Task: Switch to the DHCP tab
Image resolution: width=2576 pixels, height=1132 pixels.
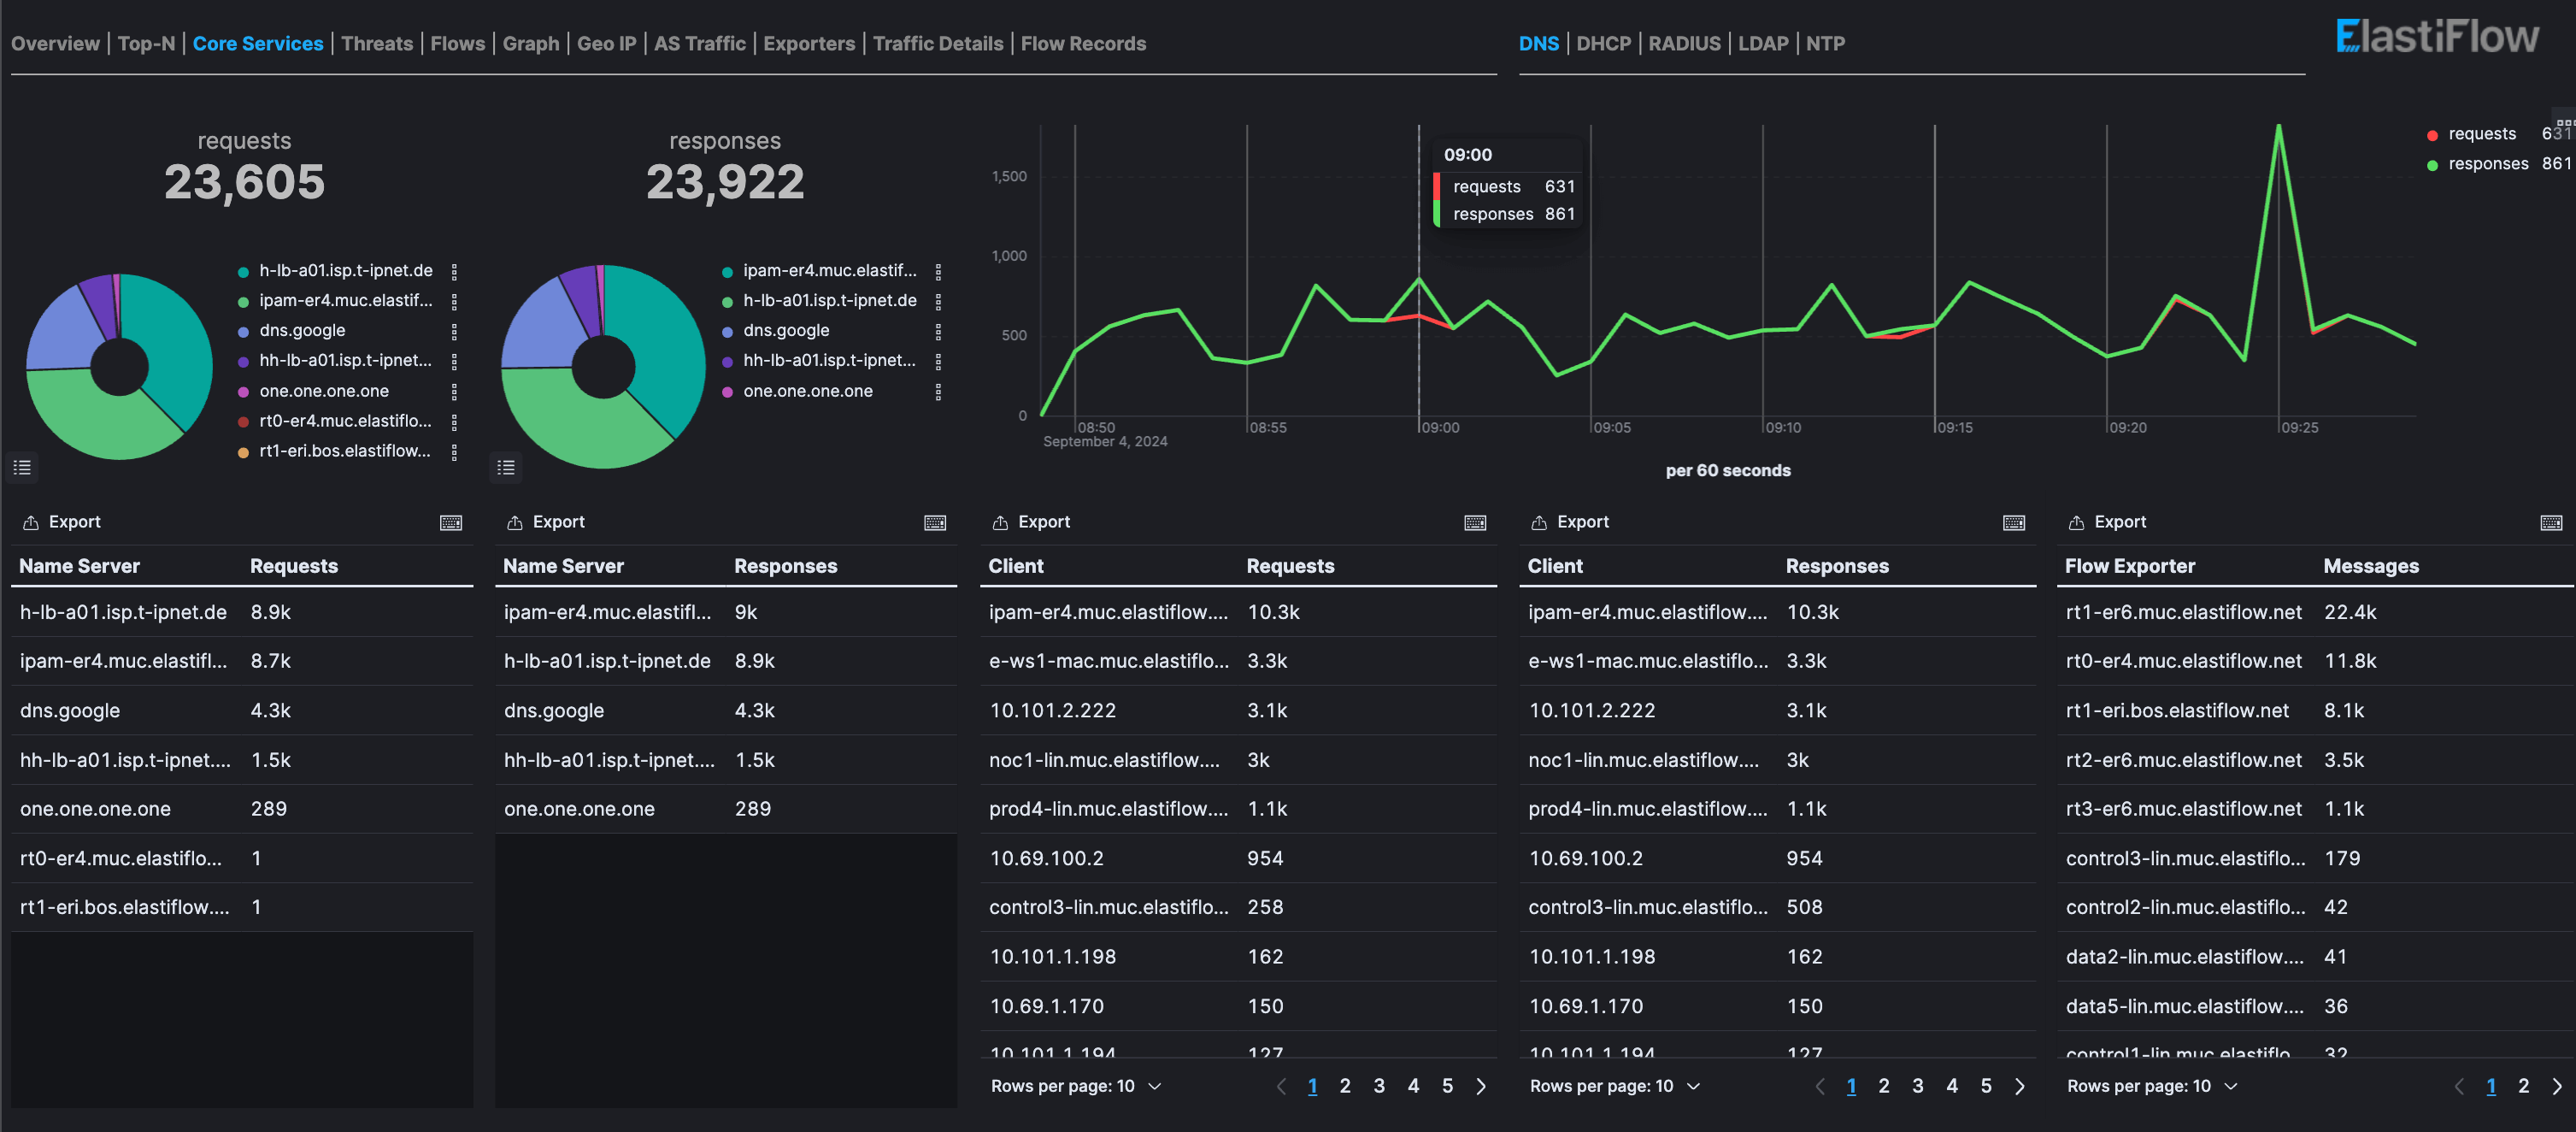Action: pyautogui.click(x=1604, y=43)
